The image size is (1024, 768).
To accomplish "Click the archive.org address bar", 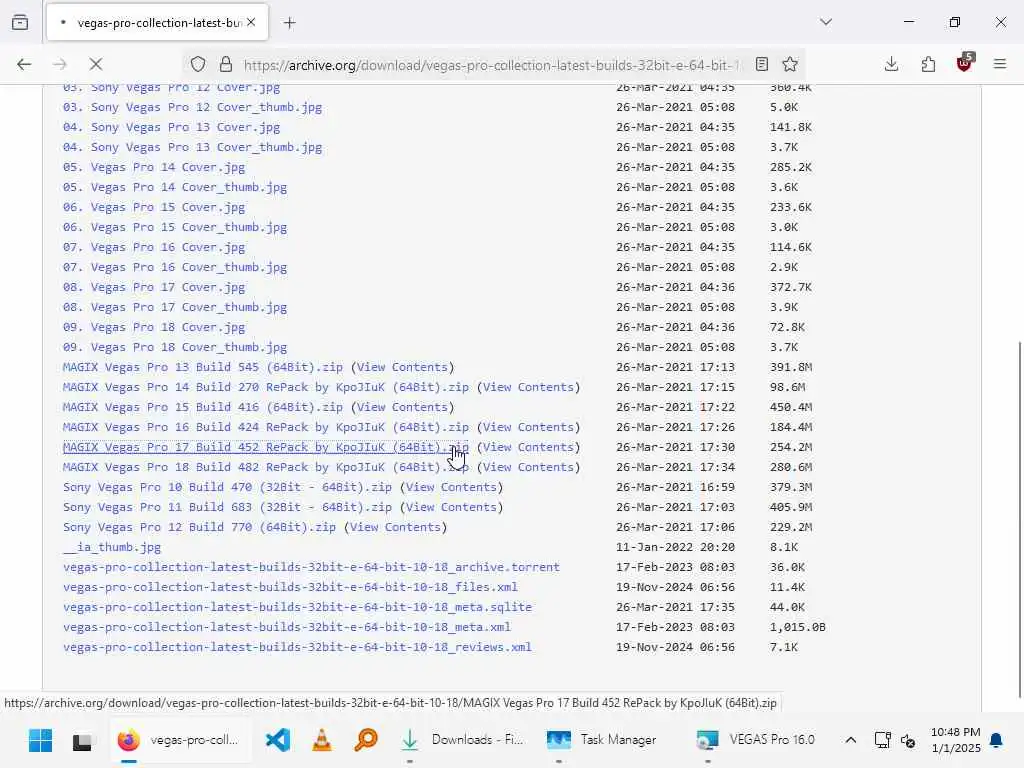I will [x=491, y=65].
